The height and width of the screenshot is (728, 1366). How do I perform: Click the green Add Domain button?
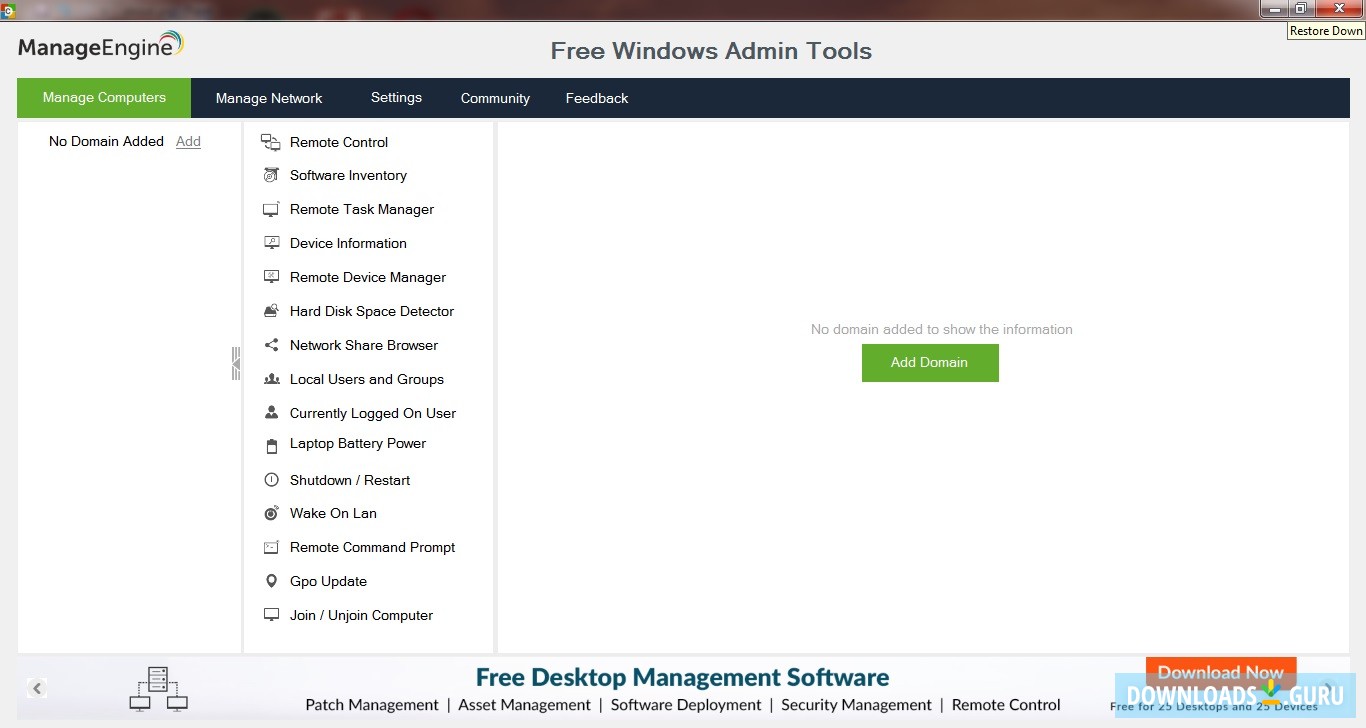click(930, 363)
